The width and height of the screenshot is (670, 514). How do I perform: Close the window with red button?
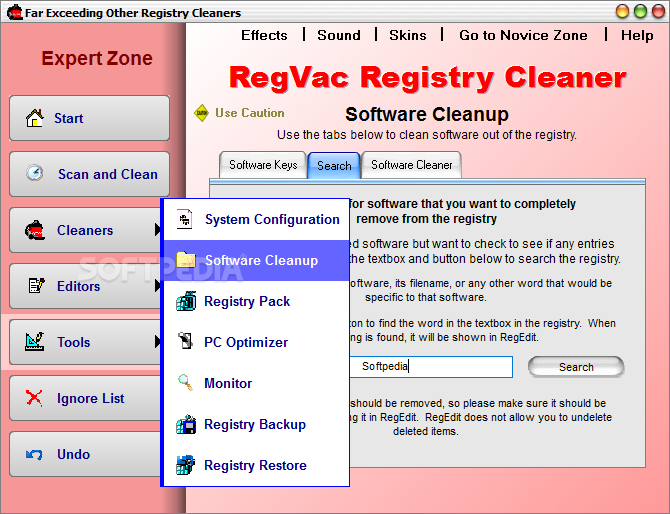(658, 11)
